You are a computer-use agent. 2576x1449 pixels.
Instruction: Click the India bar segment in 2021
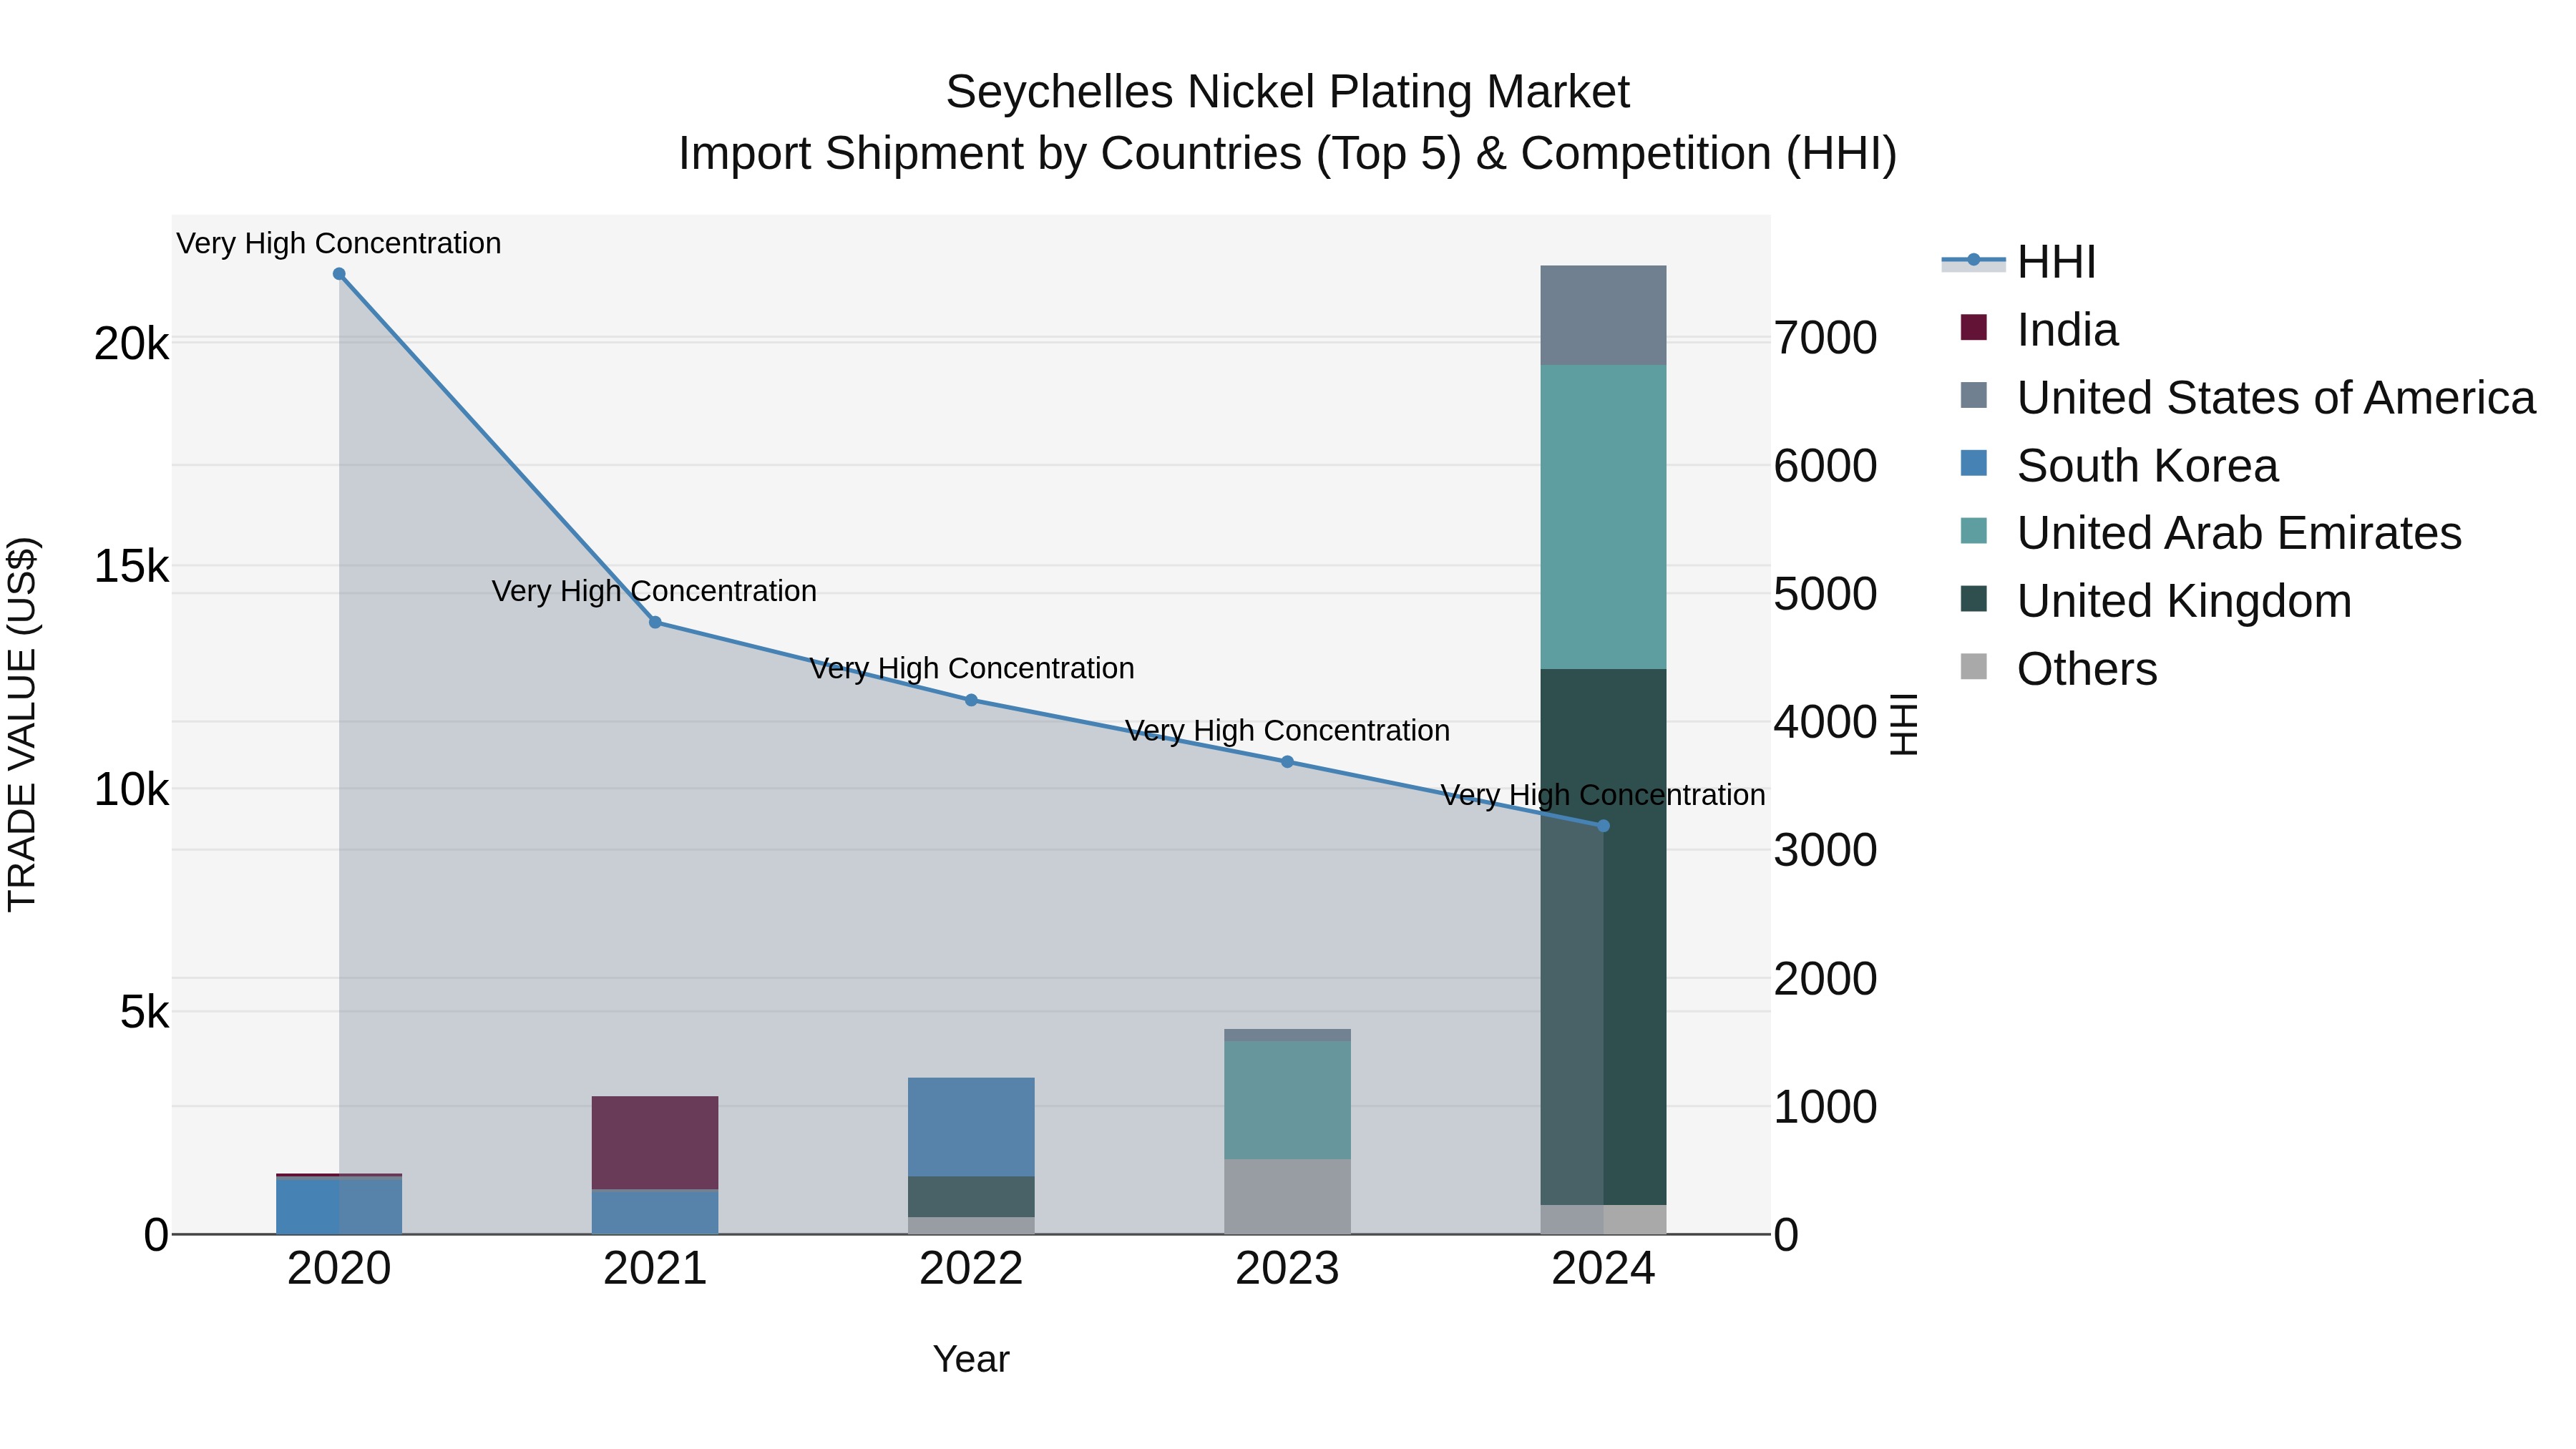coord(655,1143)
